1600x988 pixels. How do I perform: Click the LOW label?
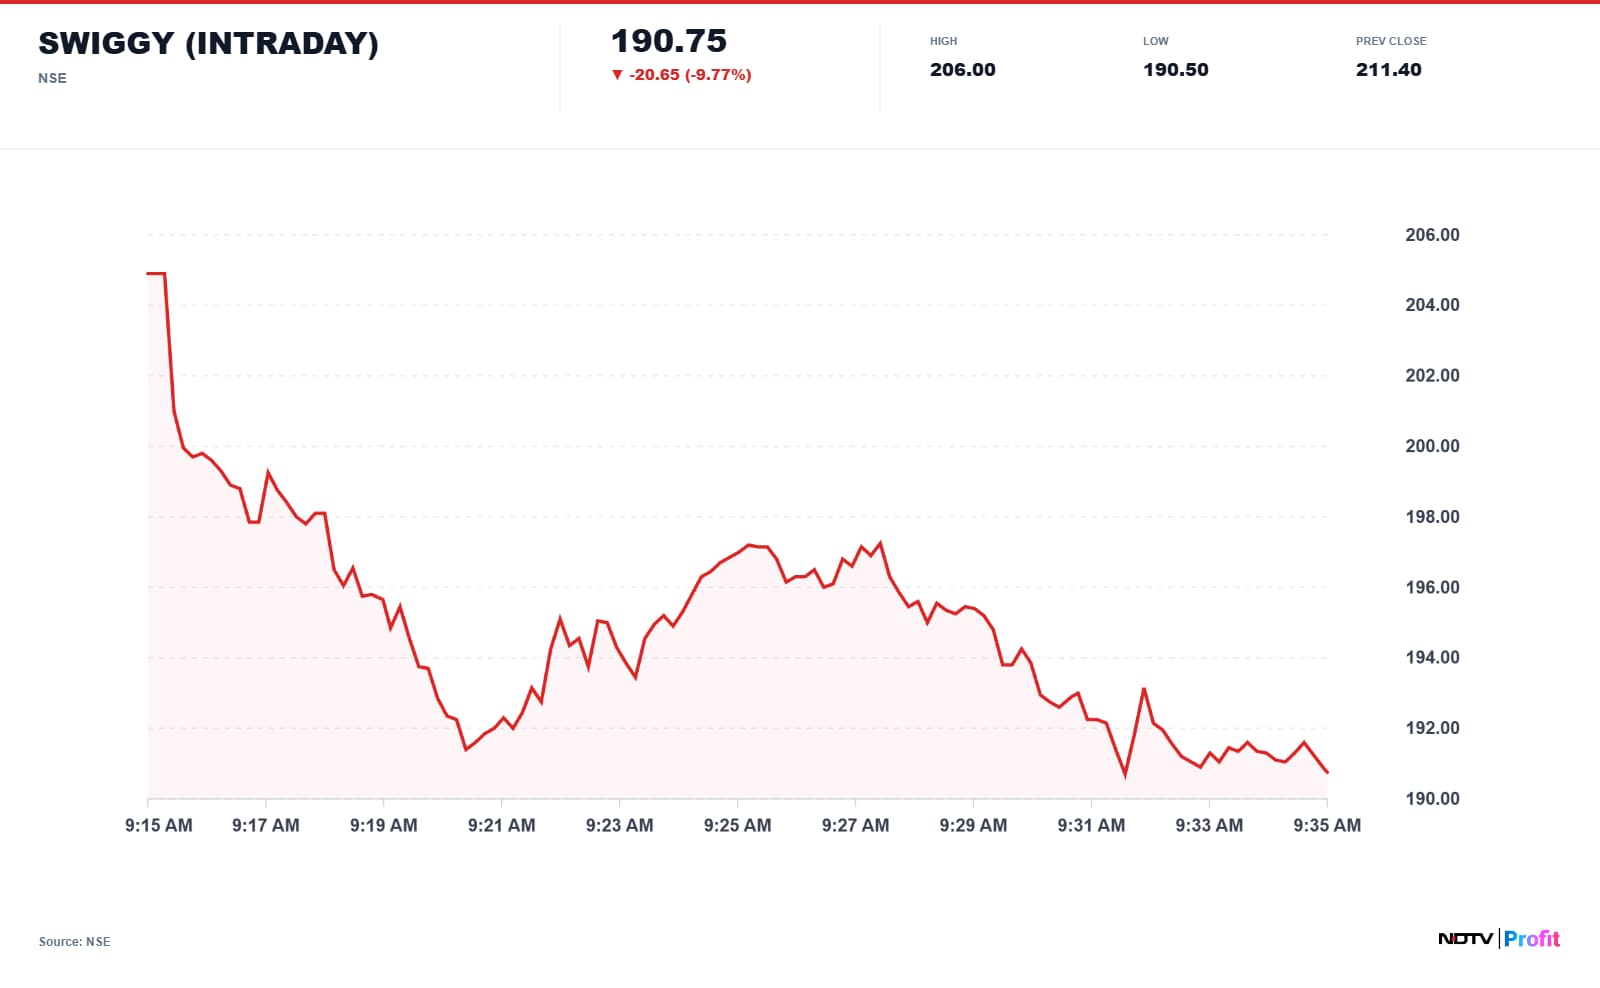click(1156, 41)
